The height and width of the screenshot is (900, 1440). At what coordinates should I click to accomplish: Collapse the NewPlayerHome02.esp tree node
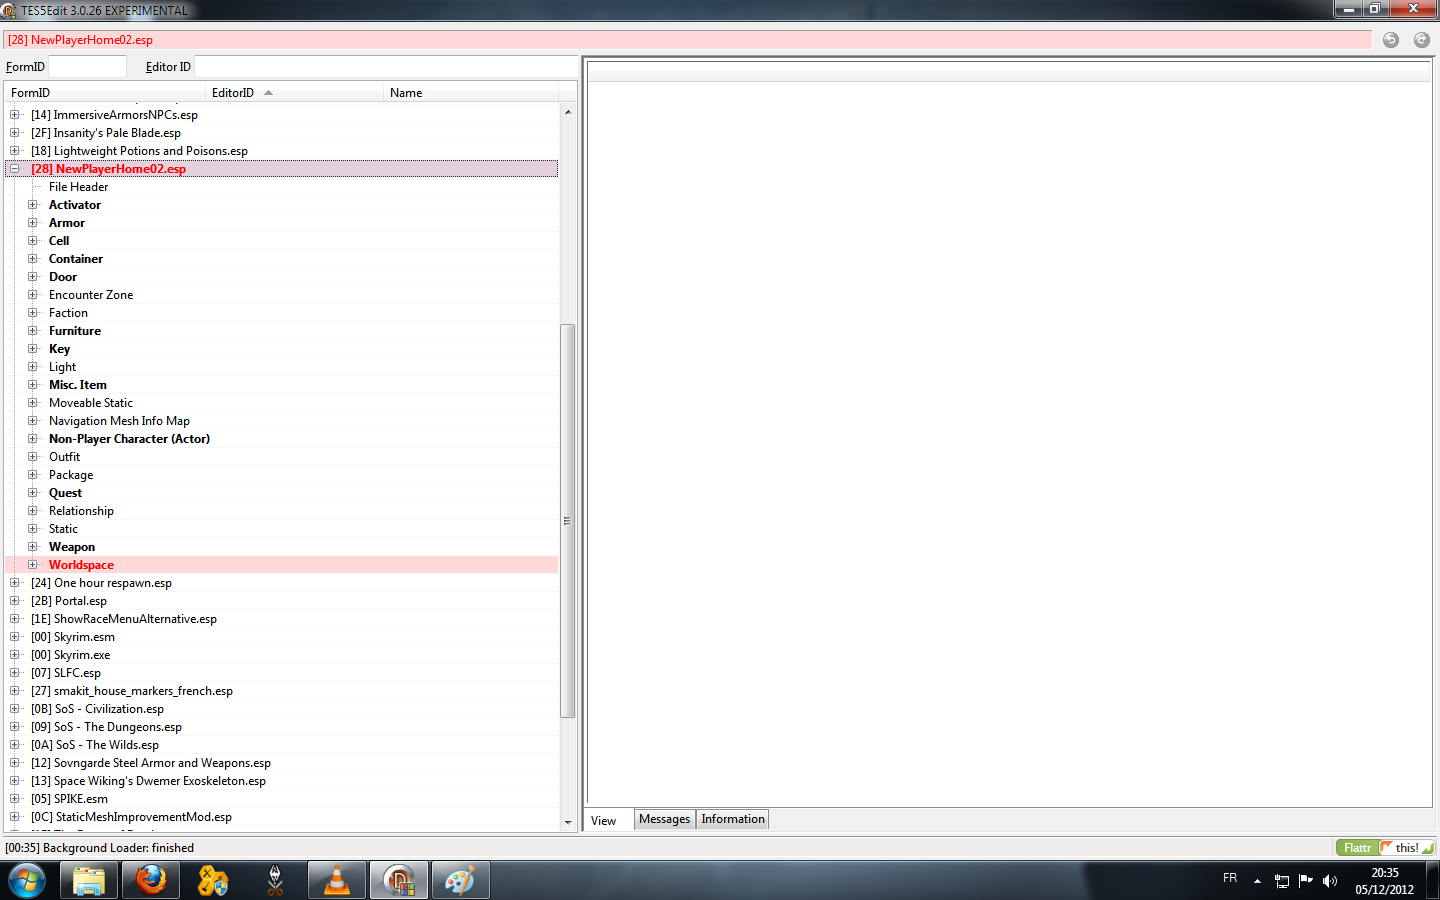pos(15,169)
